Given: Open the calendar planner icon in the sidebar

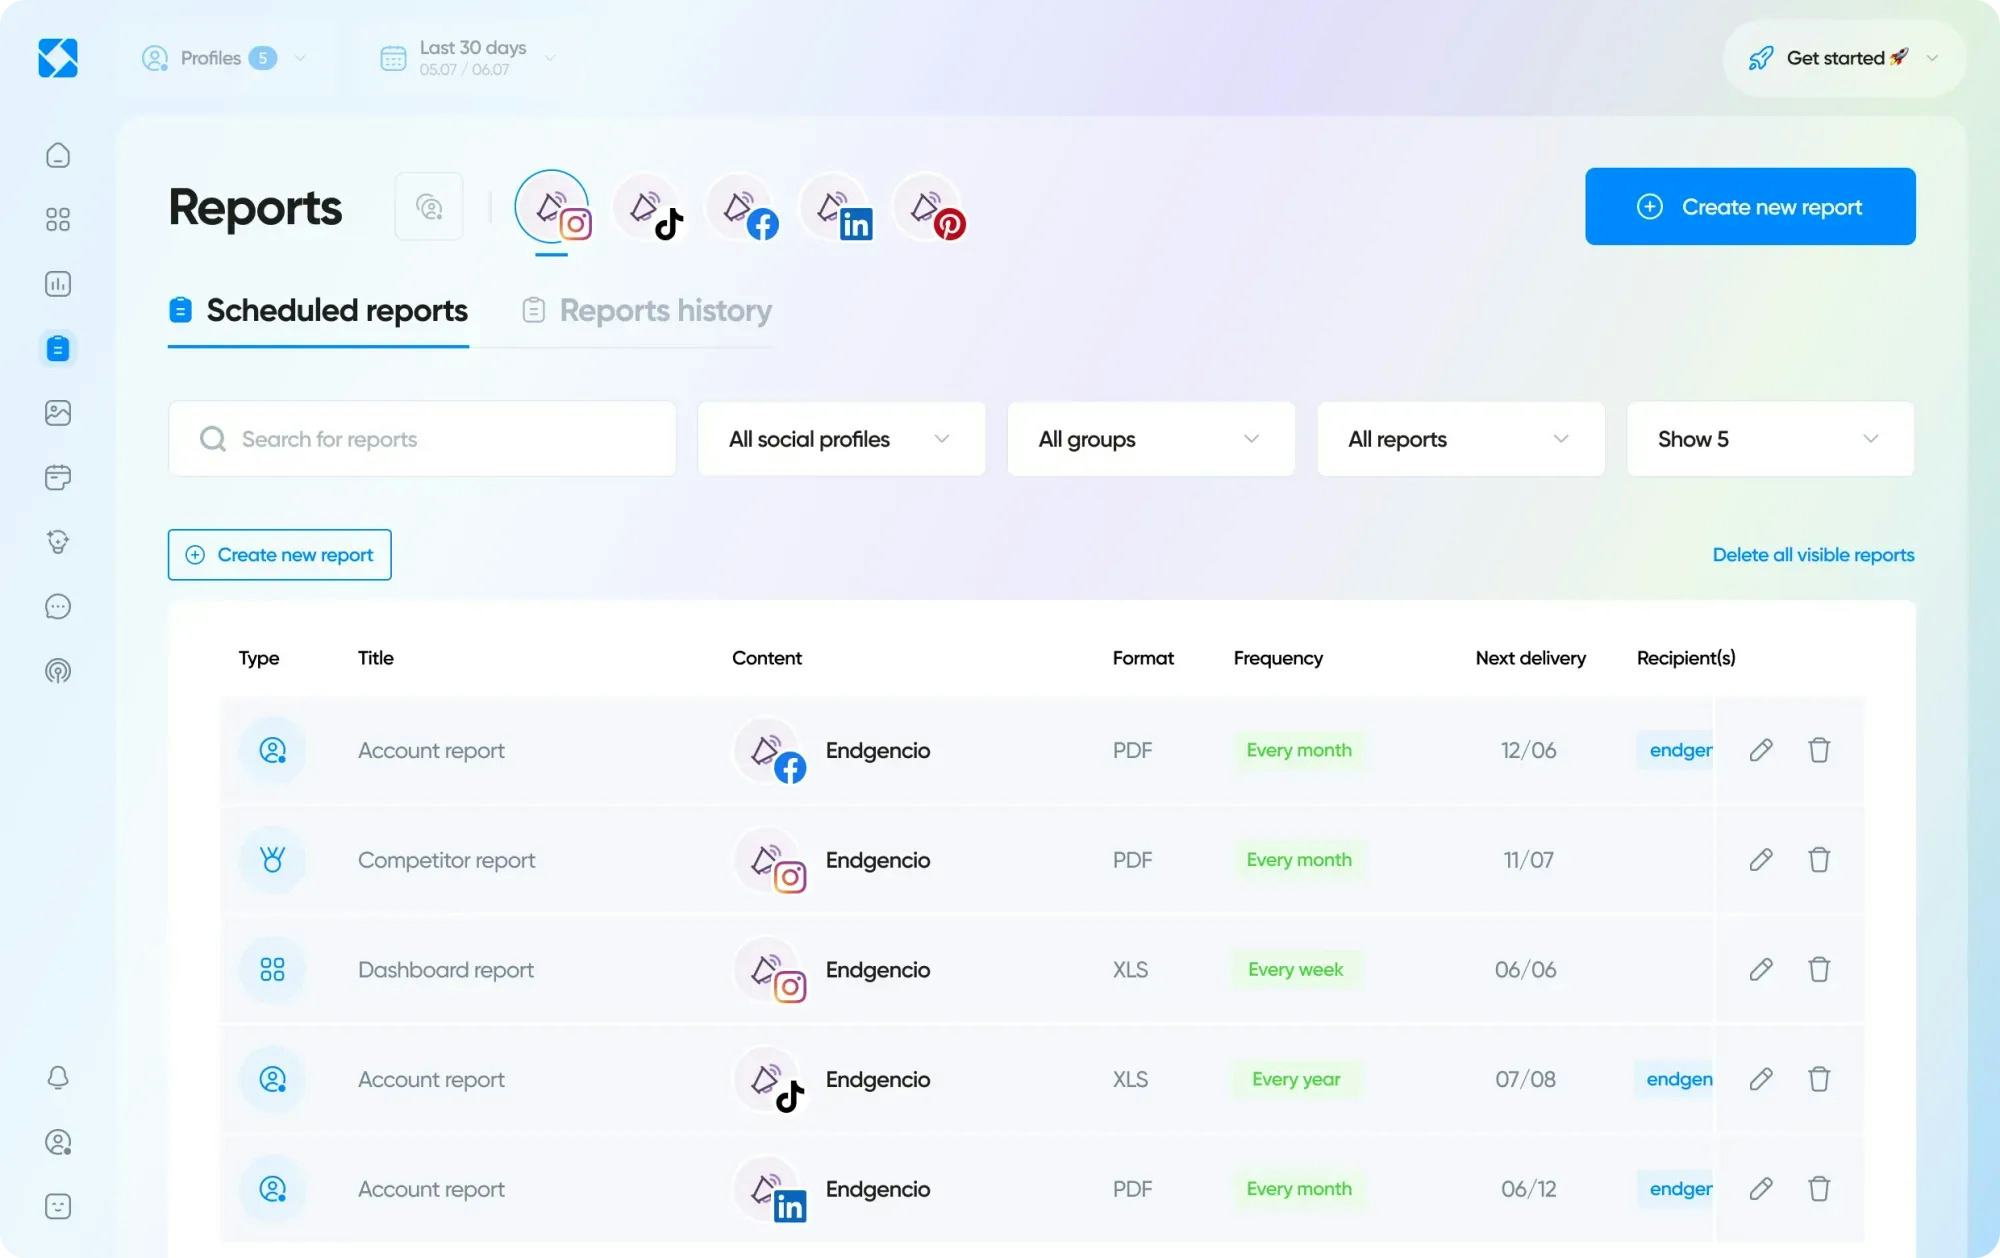Looking at the screenshot, I should 57,477.
